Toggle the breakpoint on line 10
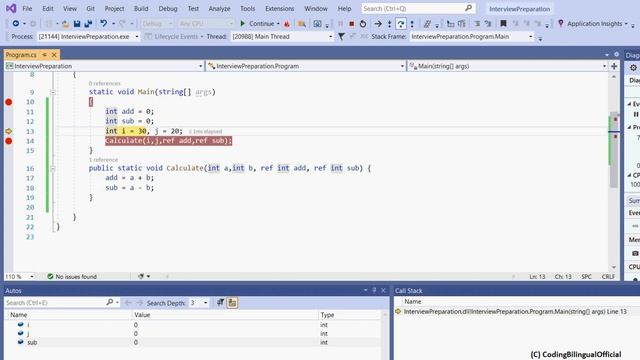The image size is (640, 360). 9,102
